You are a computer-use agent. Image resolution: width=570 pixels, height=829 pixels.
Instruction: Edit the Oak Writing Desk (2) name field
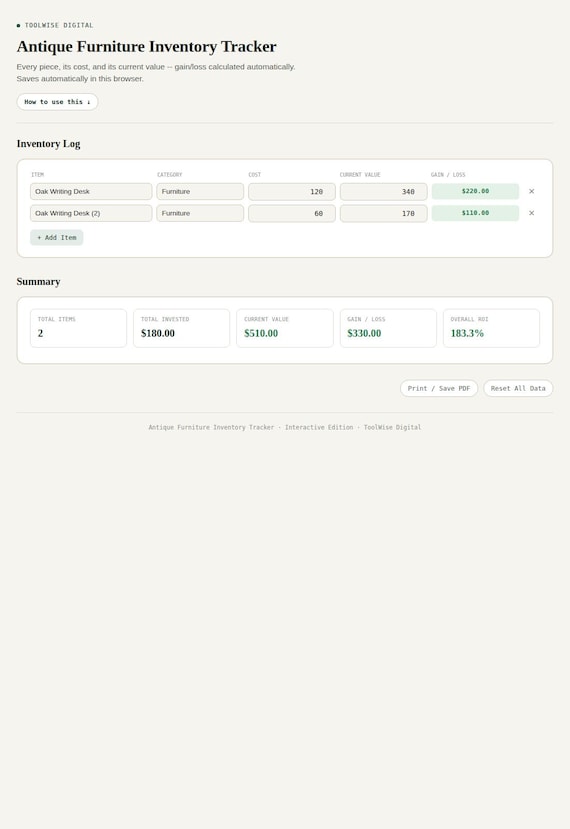point(91,213)
